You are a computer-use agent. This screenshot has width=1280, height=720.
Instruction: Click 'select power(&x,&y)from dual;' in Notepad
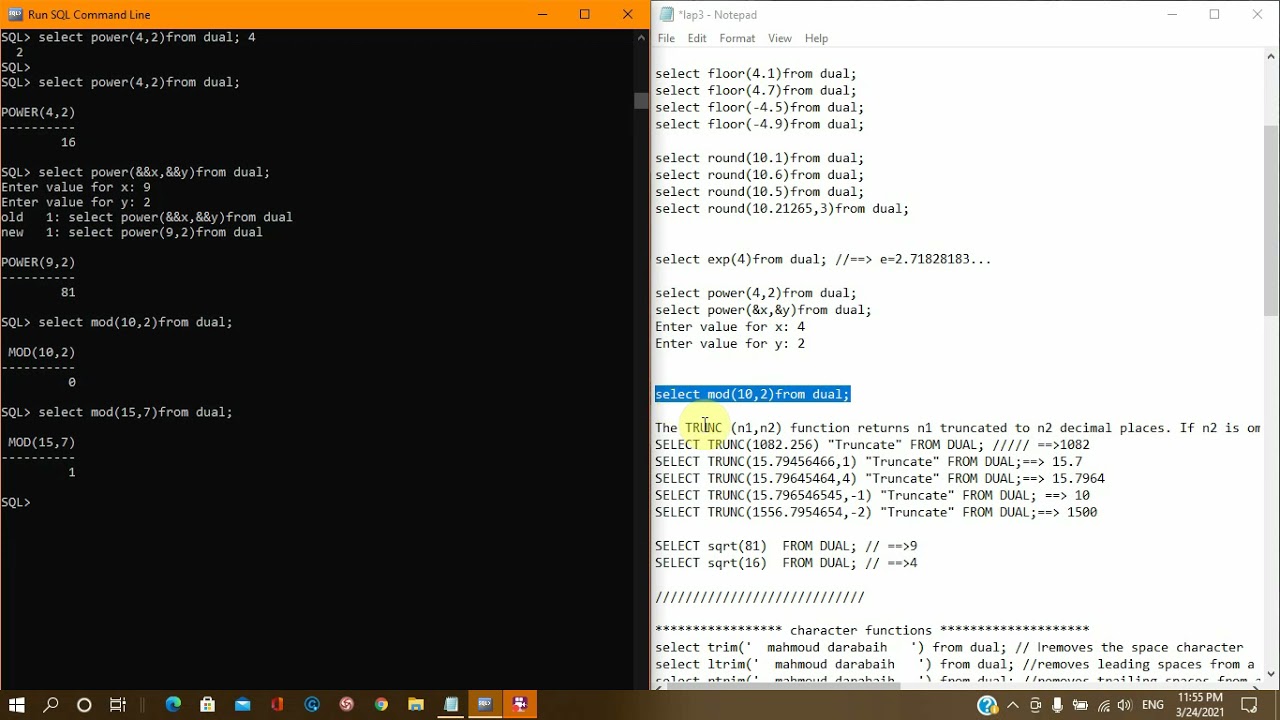(x=763, y=310)
